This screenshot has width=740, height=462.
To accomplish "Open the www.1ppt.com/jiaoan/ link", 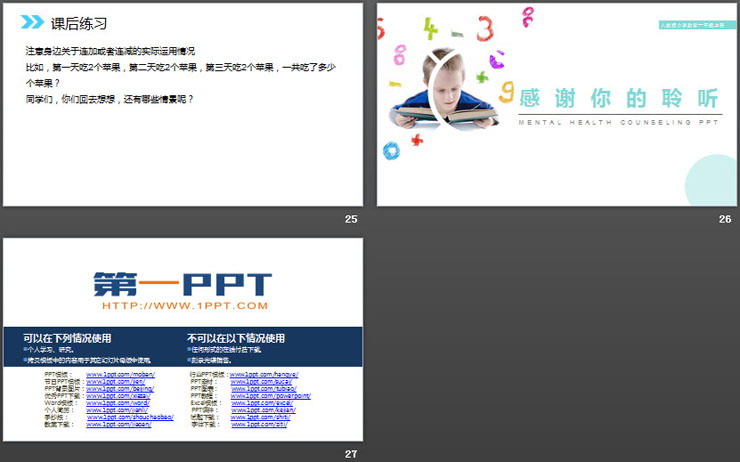I will coord(119,424).
